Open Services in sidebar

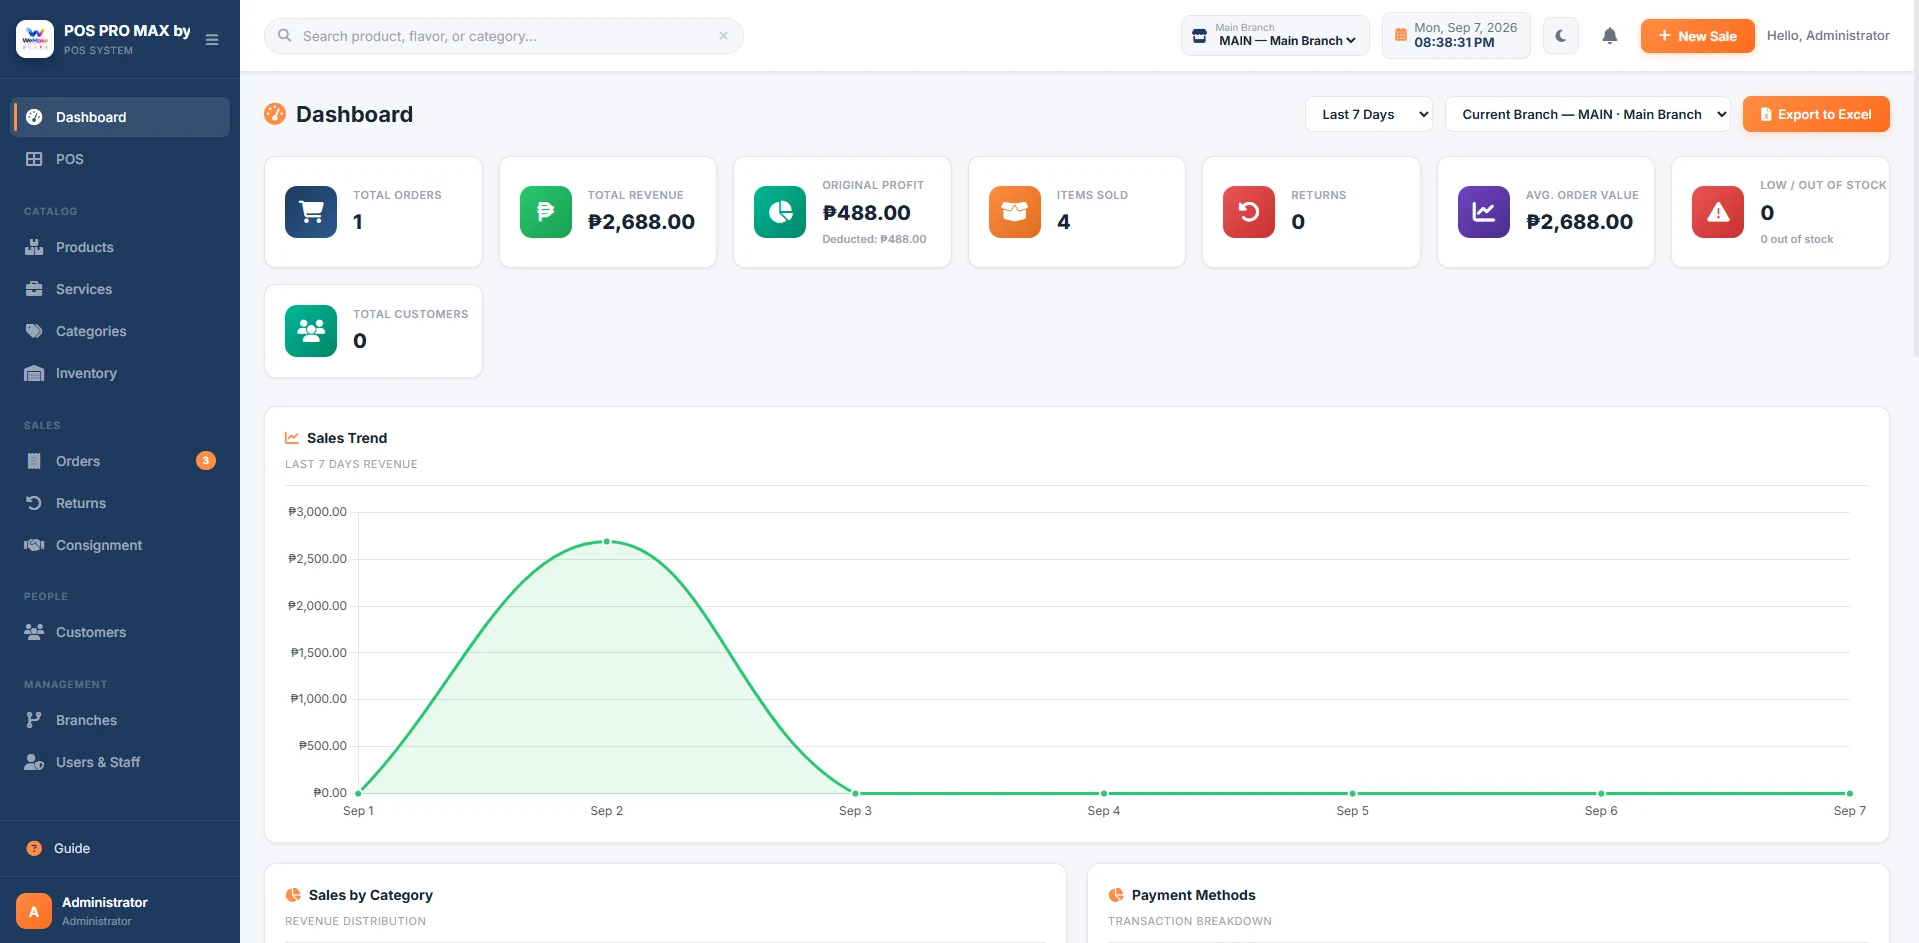point(120,289)
